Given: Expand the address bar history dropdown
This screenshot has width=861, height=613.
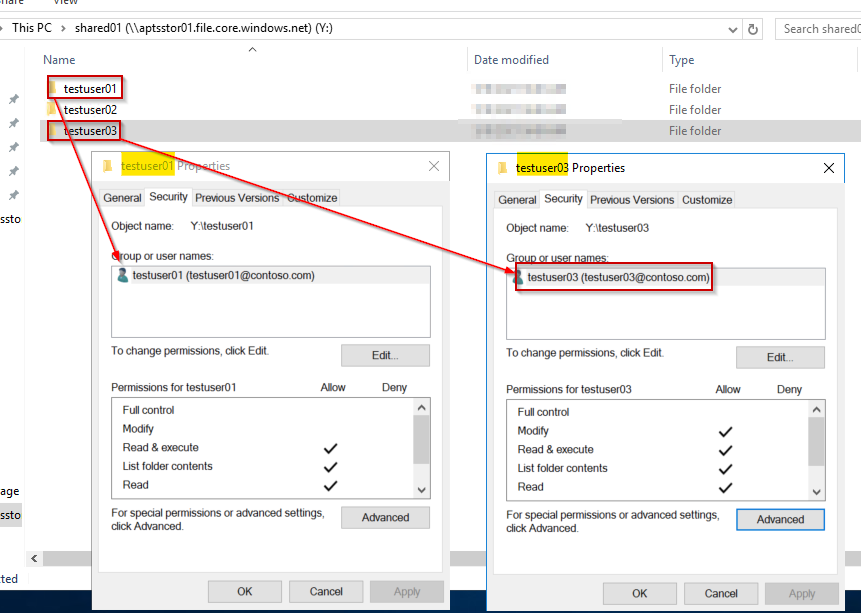Looking at the screenshot, I should [x=733, y=30].
